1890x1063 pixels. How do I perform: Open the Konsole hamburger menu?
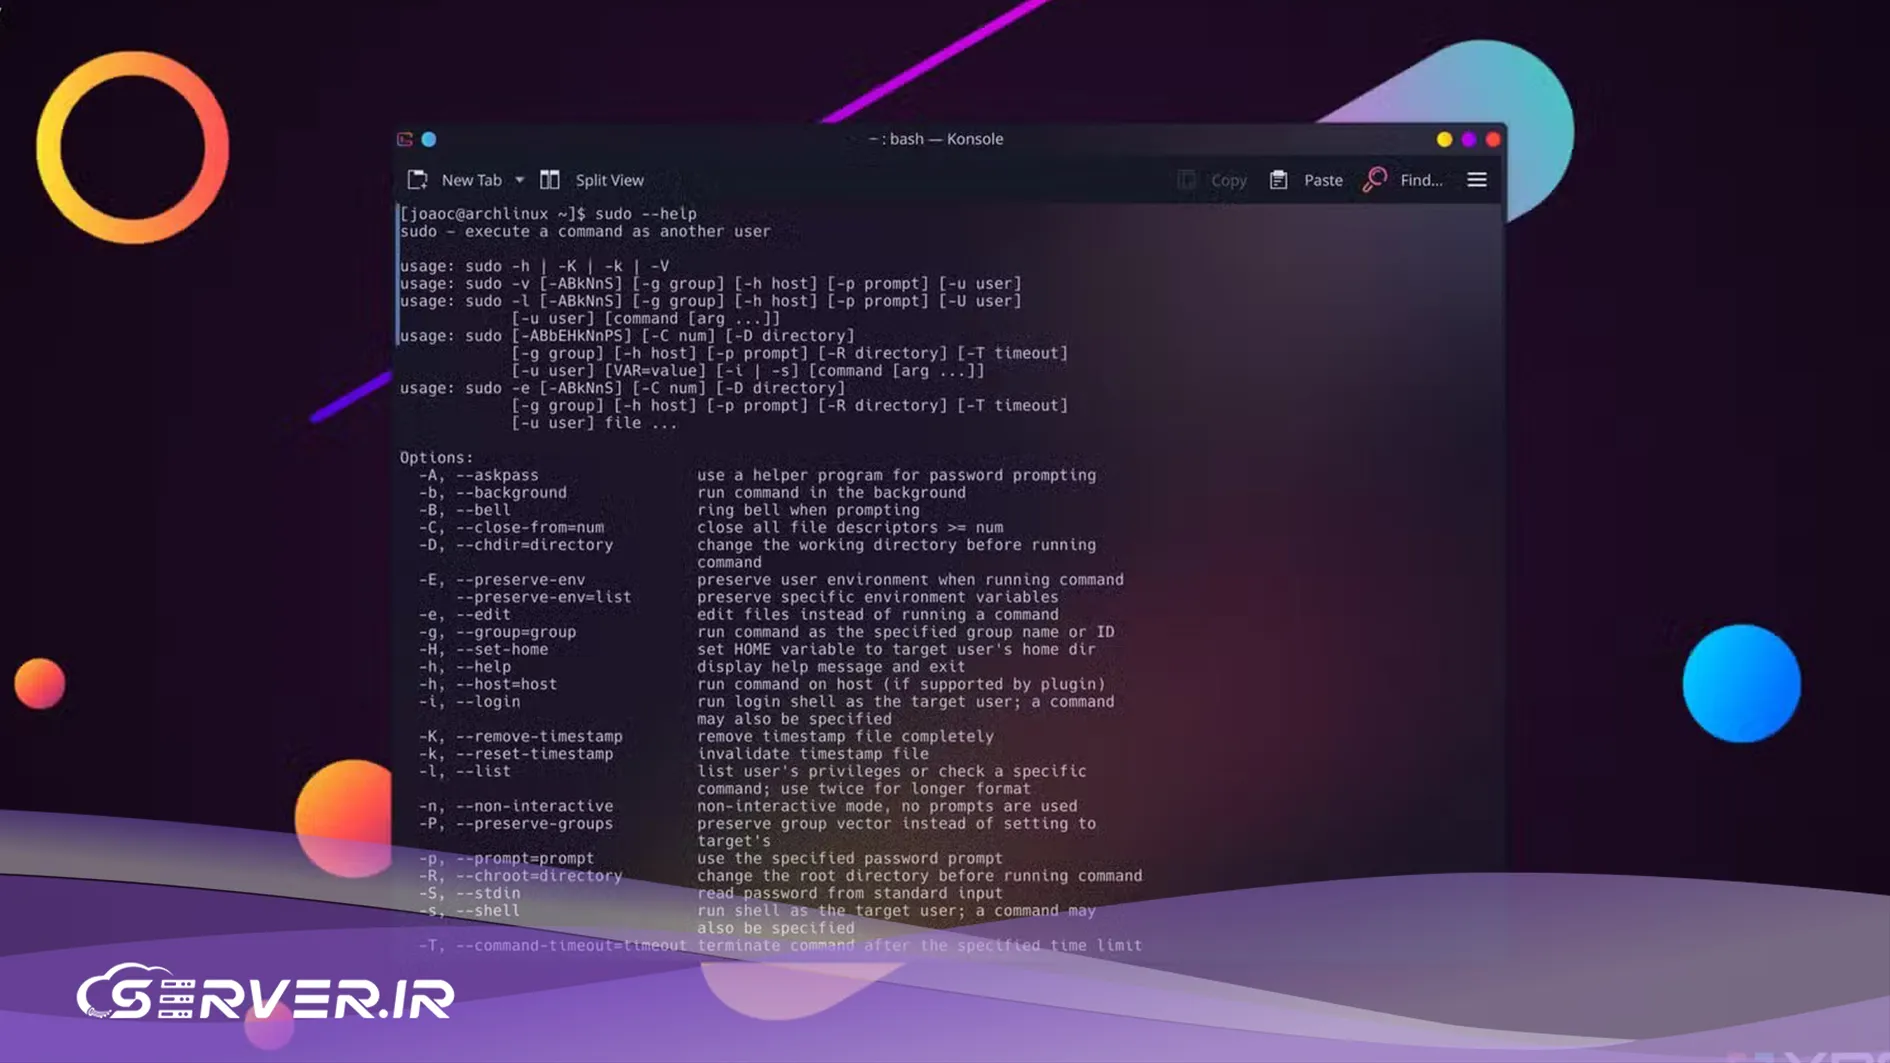point(1476,180)
